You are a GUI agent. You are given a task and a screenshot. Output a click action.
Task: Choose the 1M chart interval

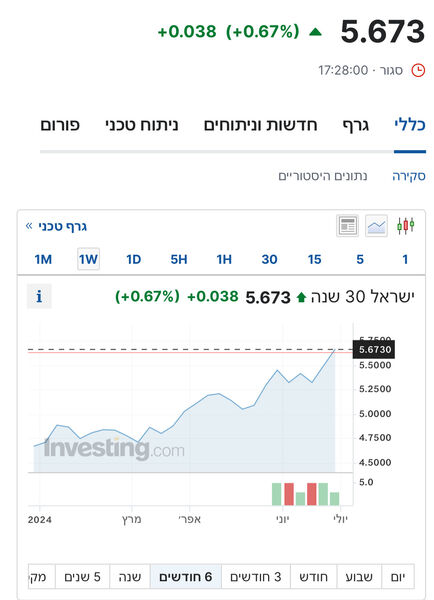pos(43,259)
